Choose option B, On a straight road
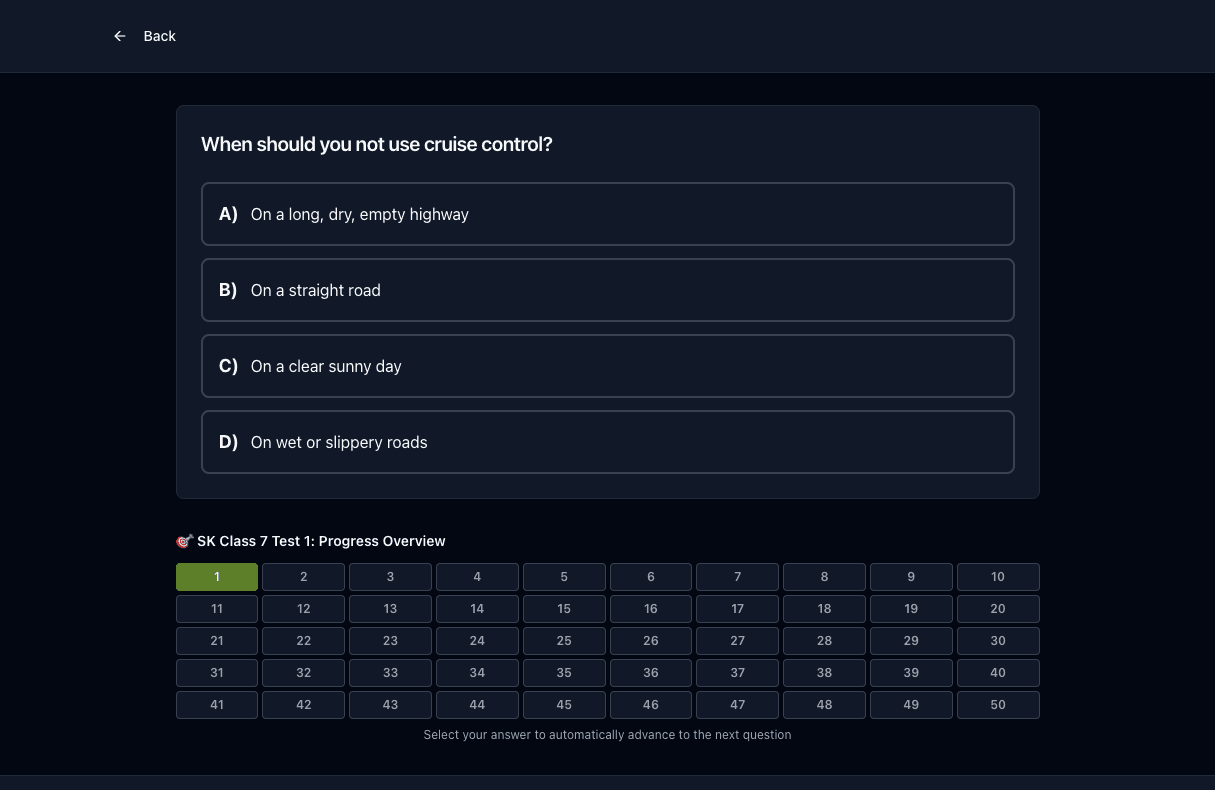This screenshot has width=1215, height=790. point(608,290)
